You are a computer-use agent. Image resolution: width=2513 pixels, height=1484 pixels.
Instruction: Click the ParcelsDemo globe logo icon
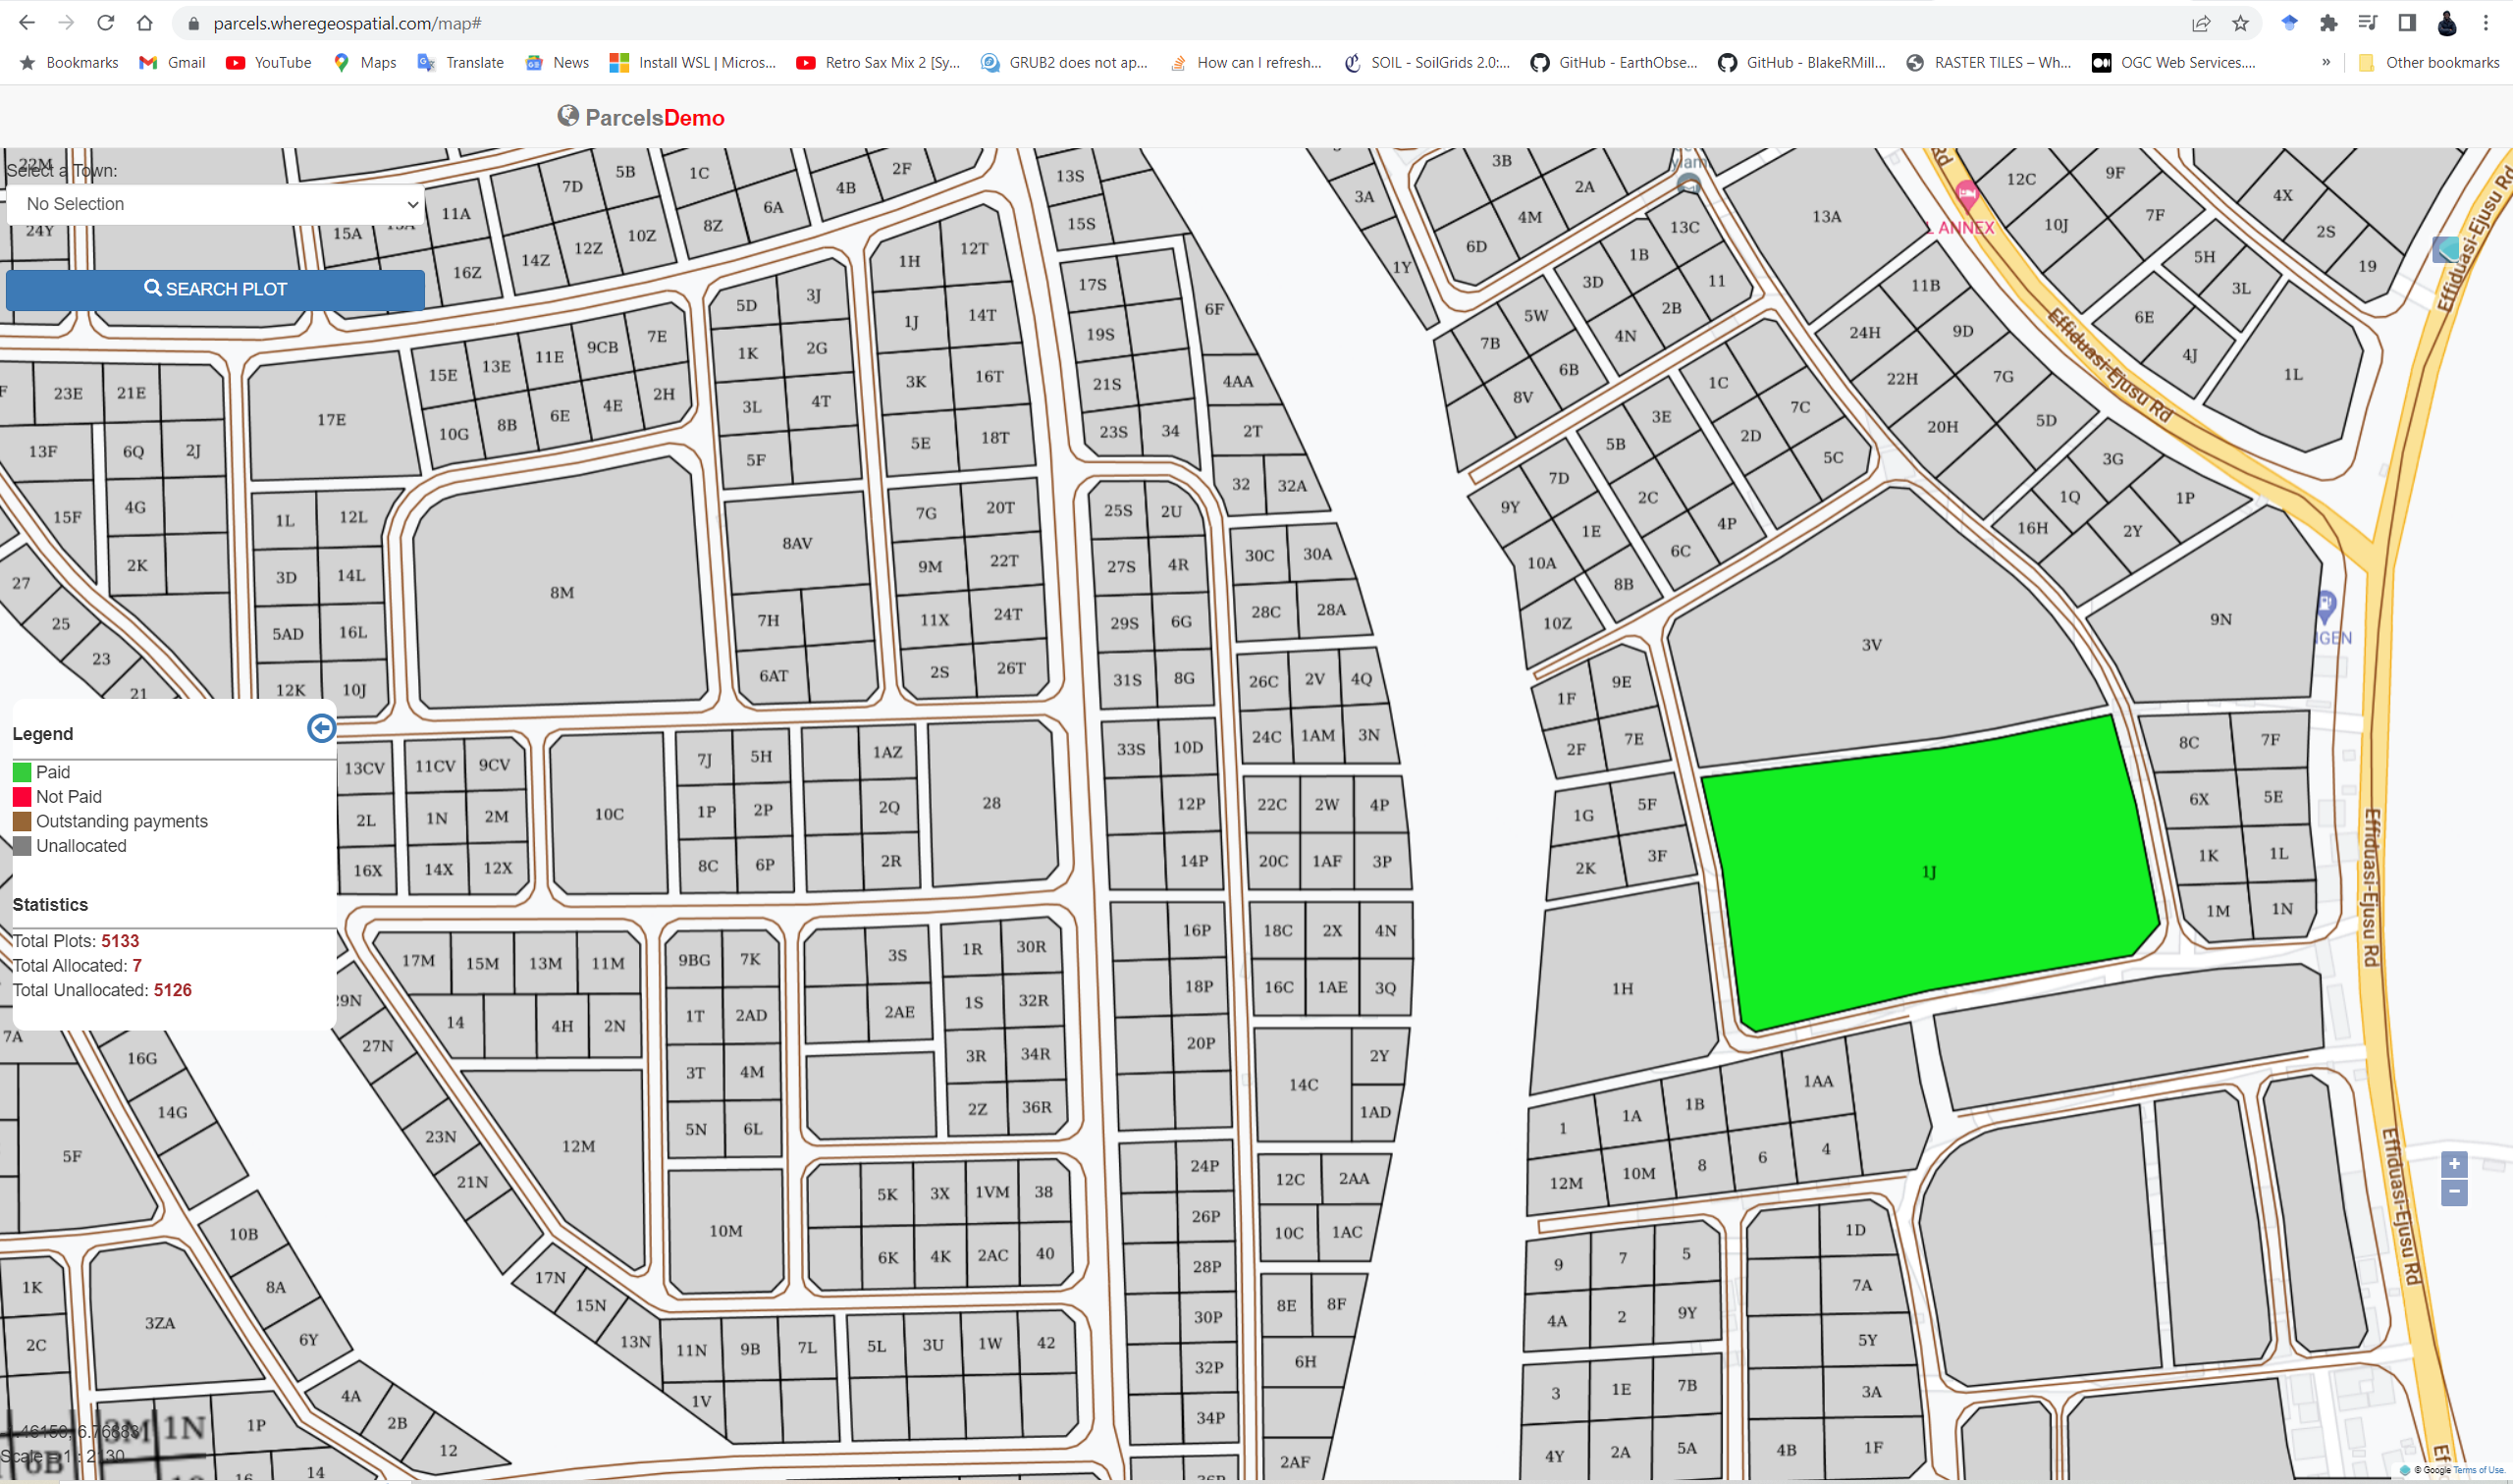[568, 116]
